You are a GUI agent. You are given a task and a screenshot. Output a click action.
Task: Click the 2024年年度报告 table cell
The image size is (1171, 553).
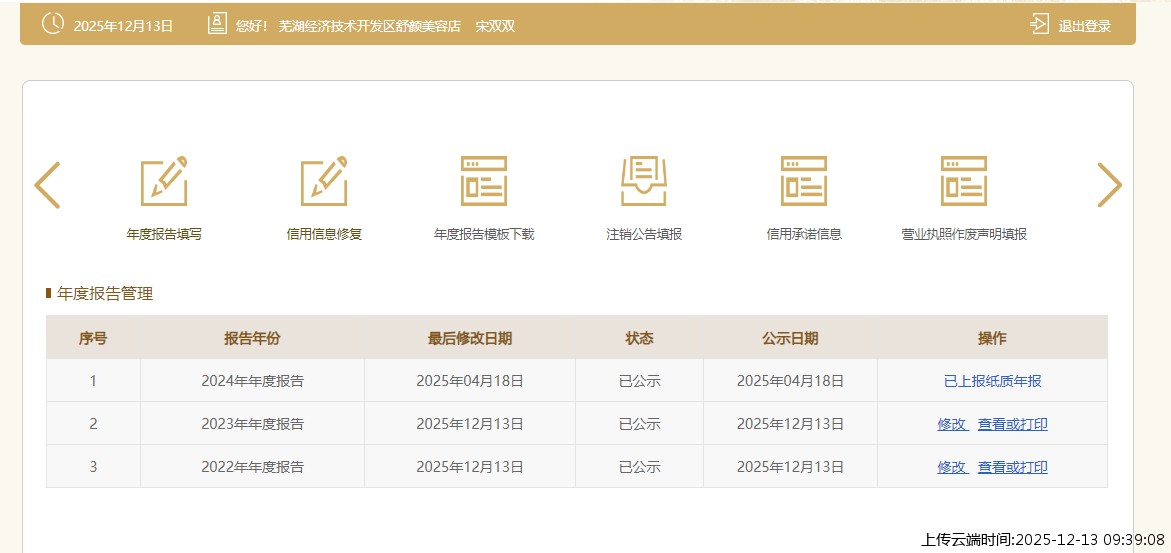click(x=252, y=381)
